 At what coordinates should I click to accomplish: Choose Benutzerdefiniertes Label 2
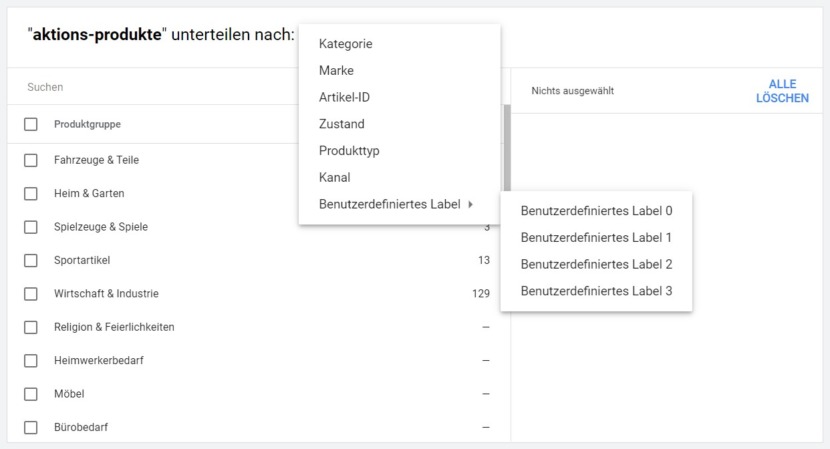tap(596, 264)
